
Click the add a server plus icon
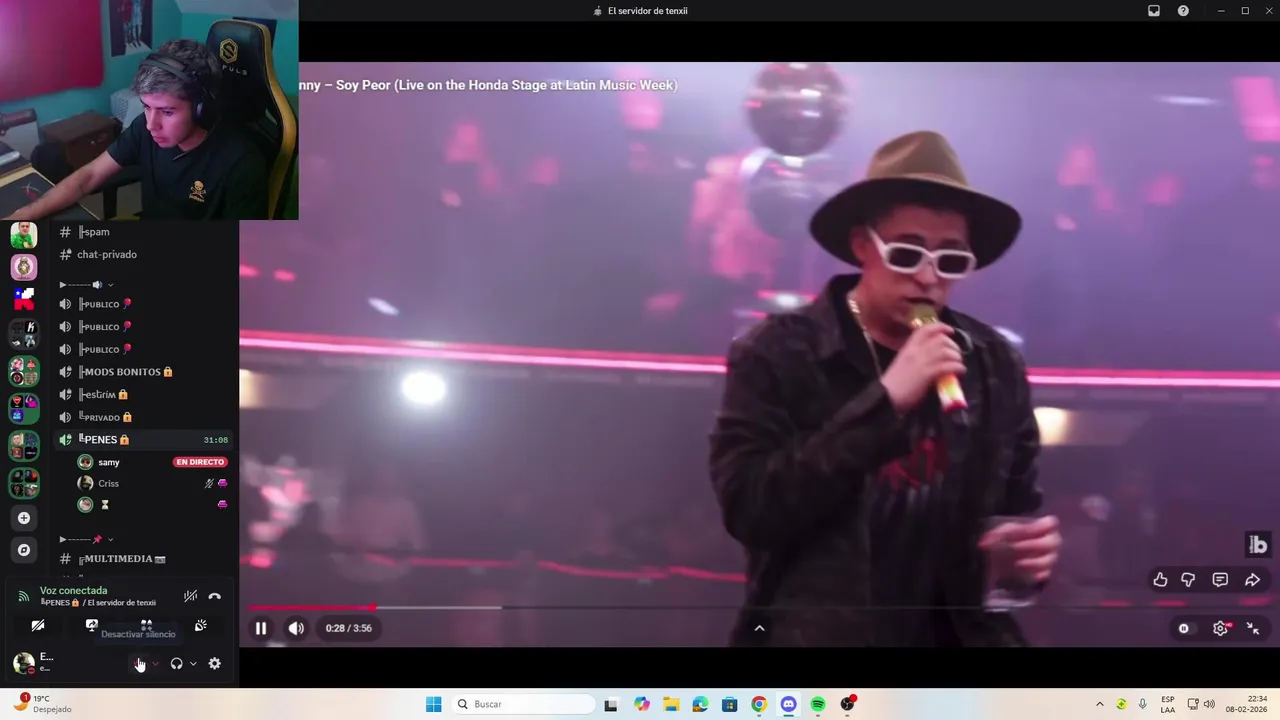pyautogui.click(x=24, y=518)
